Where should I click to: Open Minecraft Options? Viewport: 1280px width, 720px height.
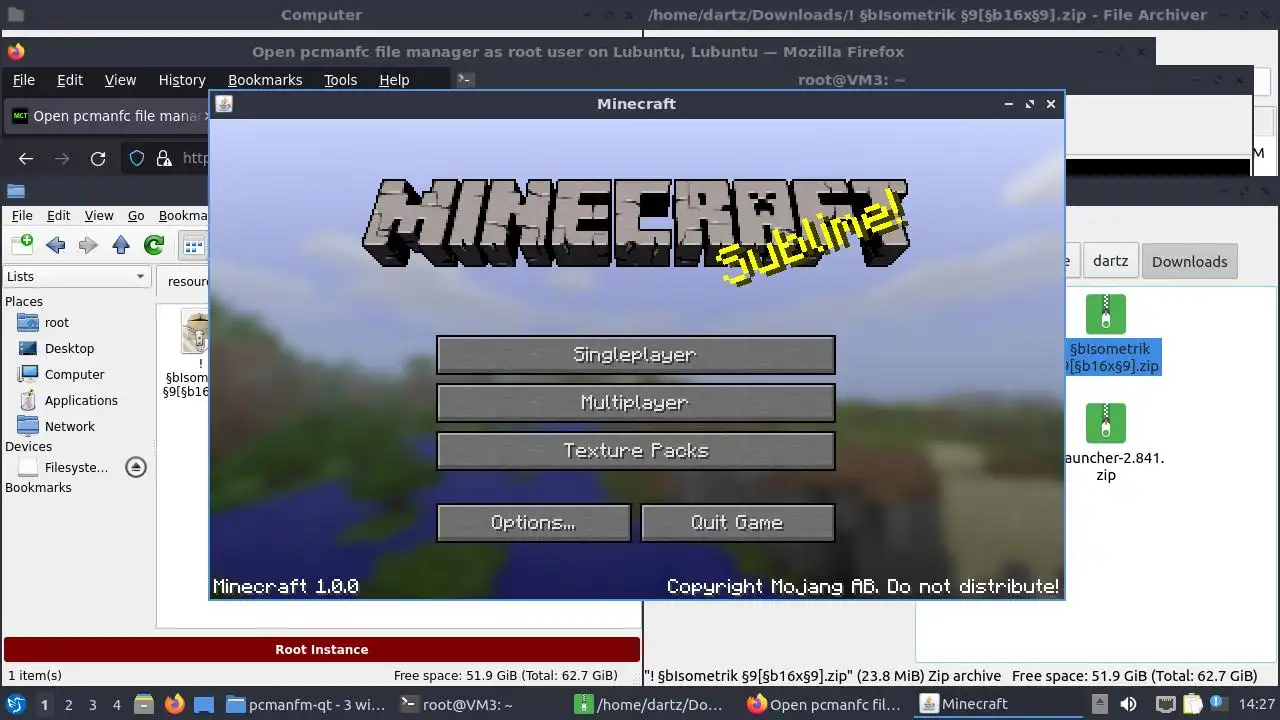[x=534, y=523]
